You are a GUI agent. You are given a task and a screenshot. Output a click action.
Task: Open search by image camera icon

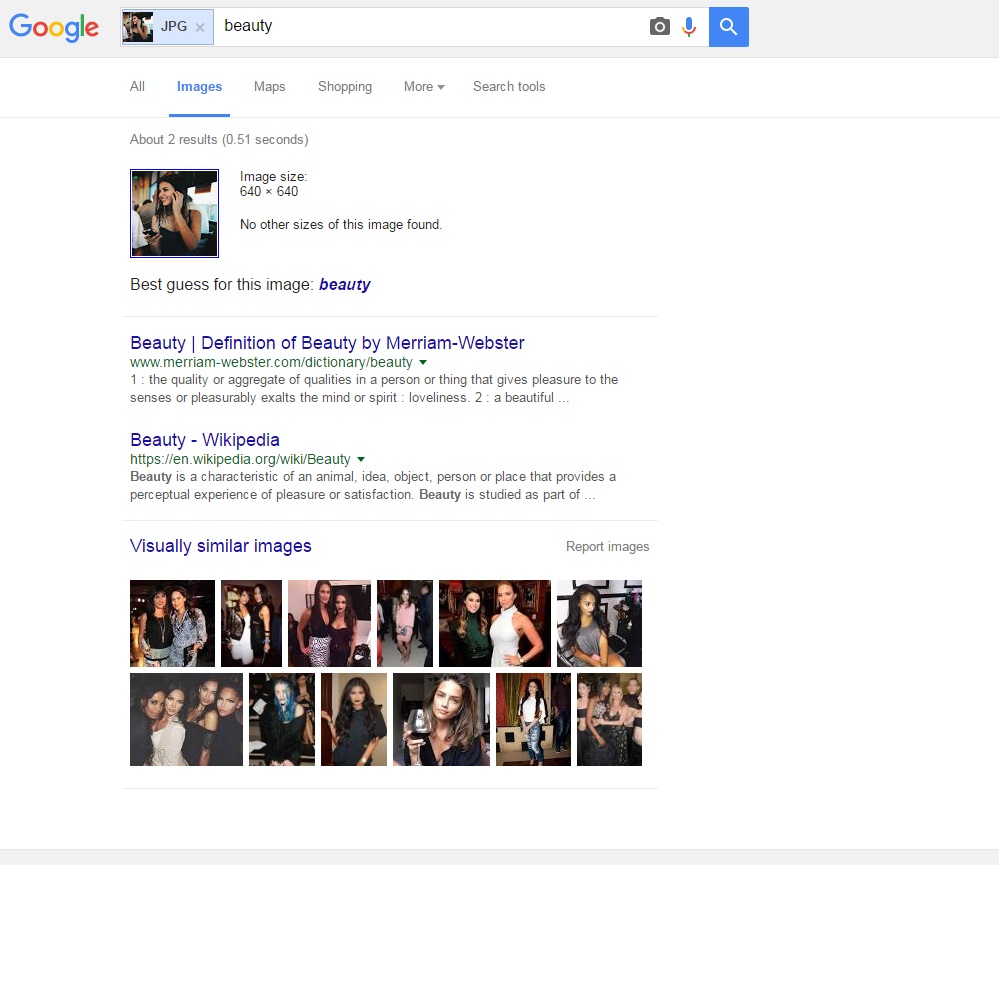point(660,27)
